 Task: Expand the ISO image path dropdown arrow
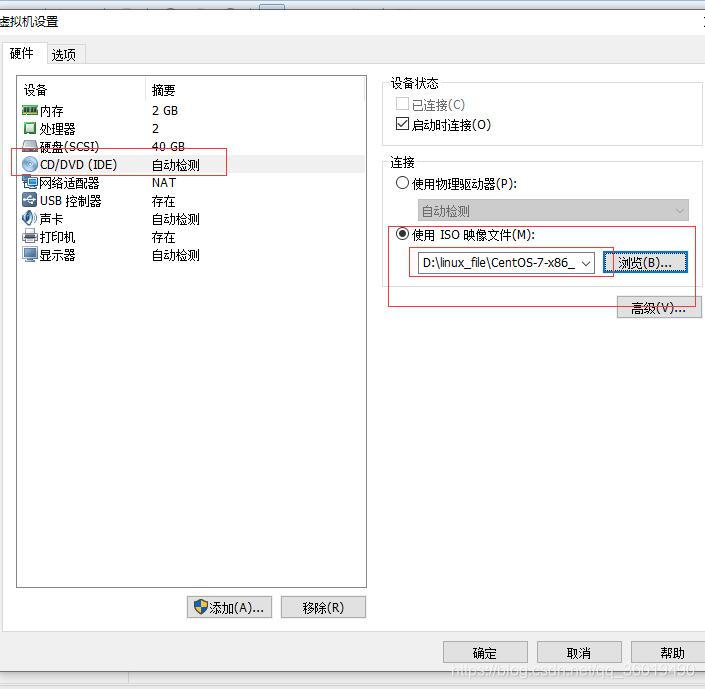click(586, 263)
